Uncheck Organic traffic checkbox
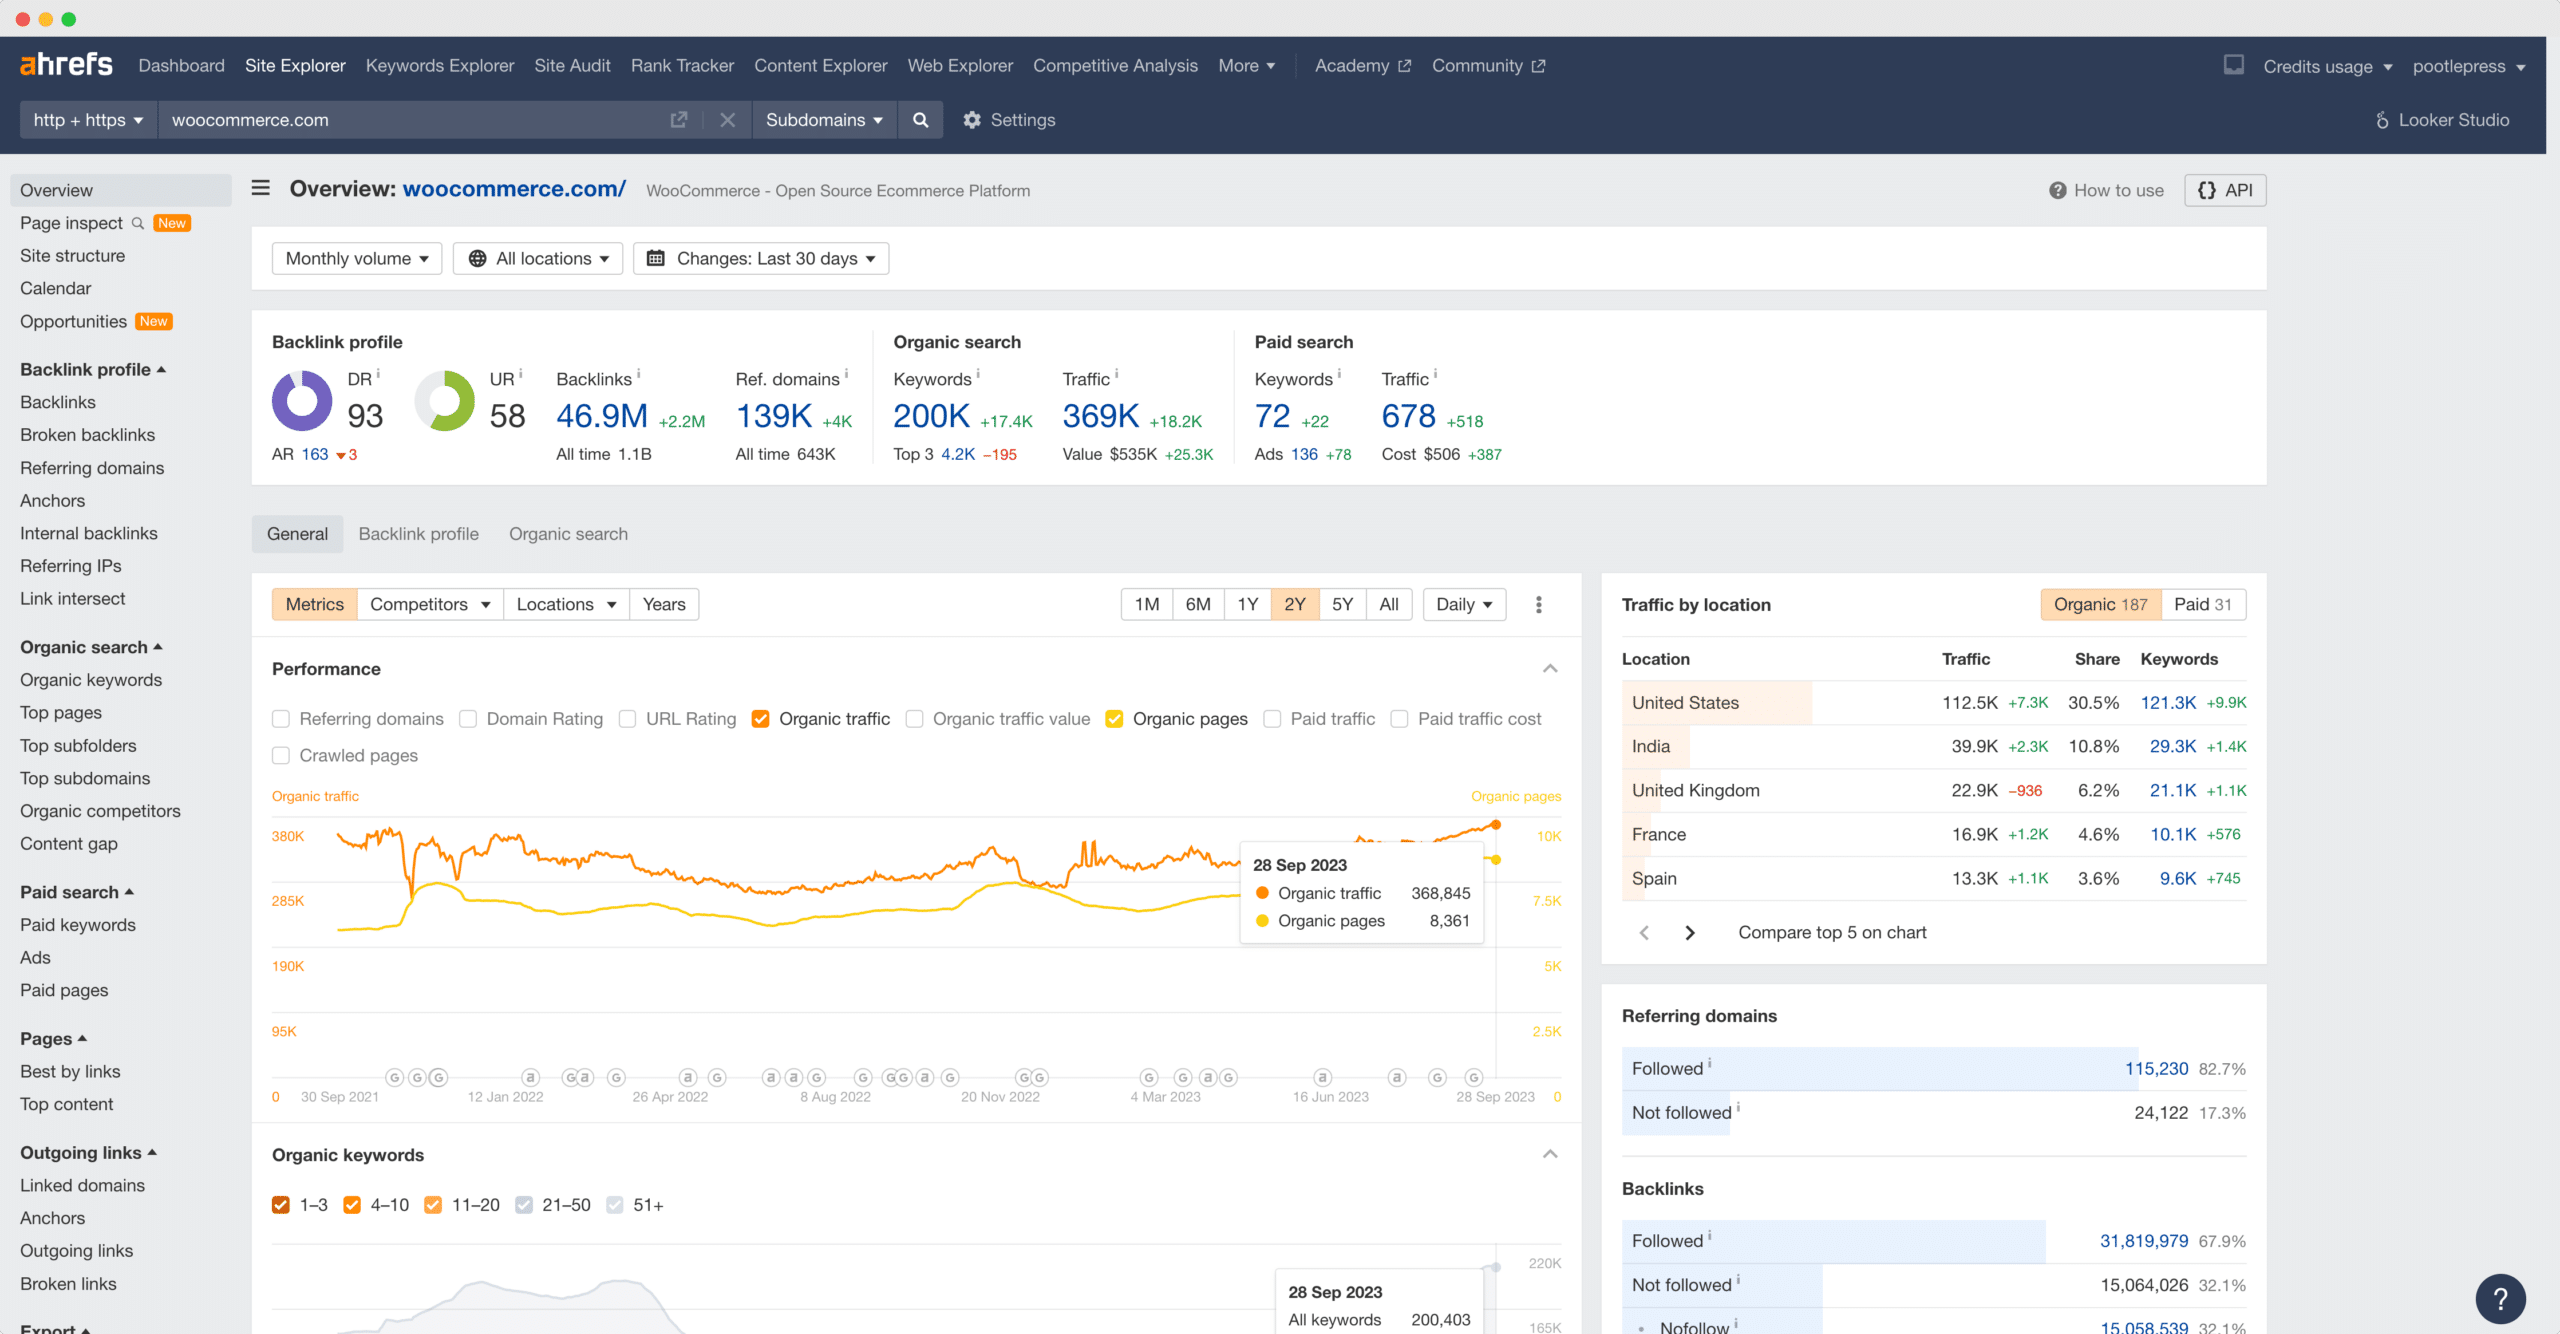 click(761, 719)
